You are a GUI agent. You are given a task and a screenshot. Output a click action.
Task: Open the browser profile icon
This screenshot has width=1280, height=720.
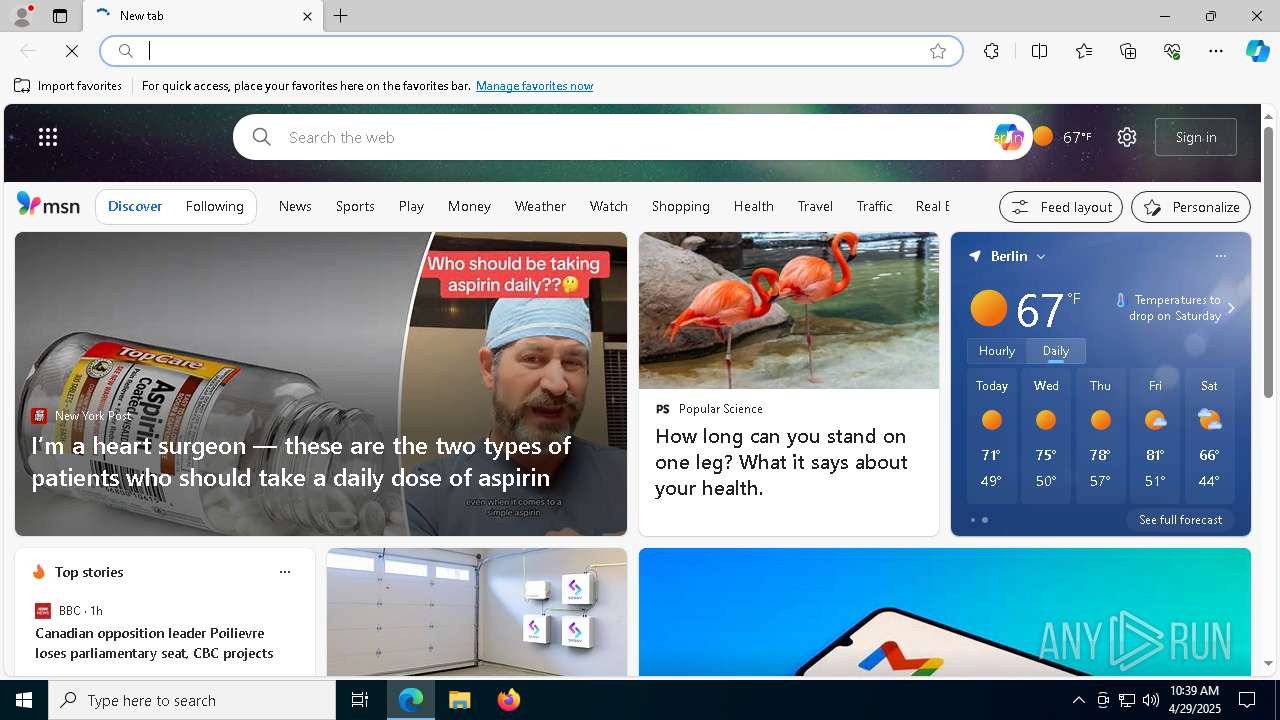[x=21, y=16]
